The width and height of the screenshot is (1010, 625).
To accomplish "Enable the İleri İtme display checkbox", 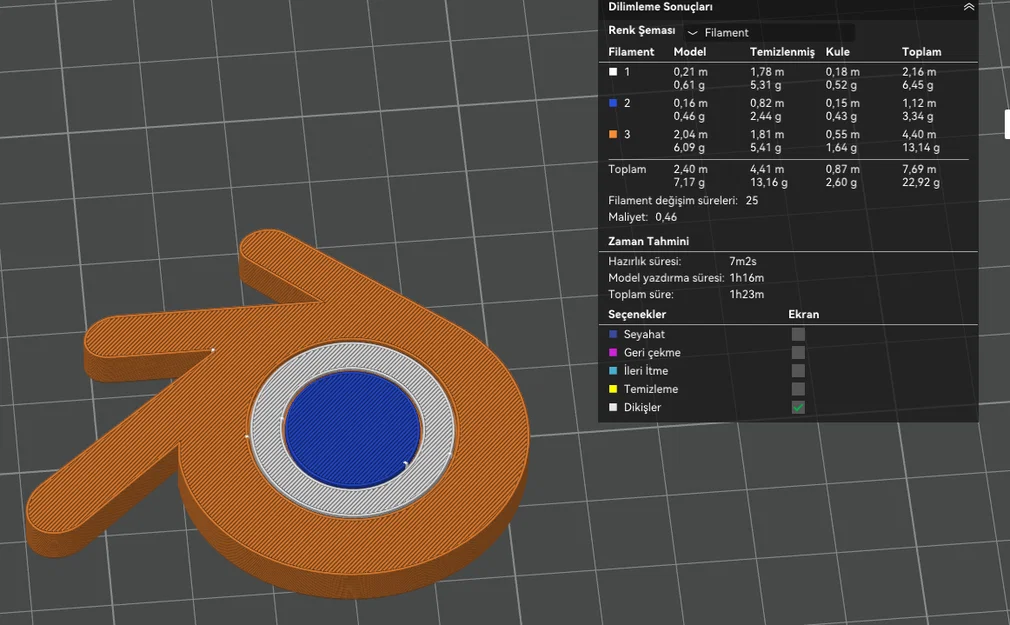I will pos(798,370).
